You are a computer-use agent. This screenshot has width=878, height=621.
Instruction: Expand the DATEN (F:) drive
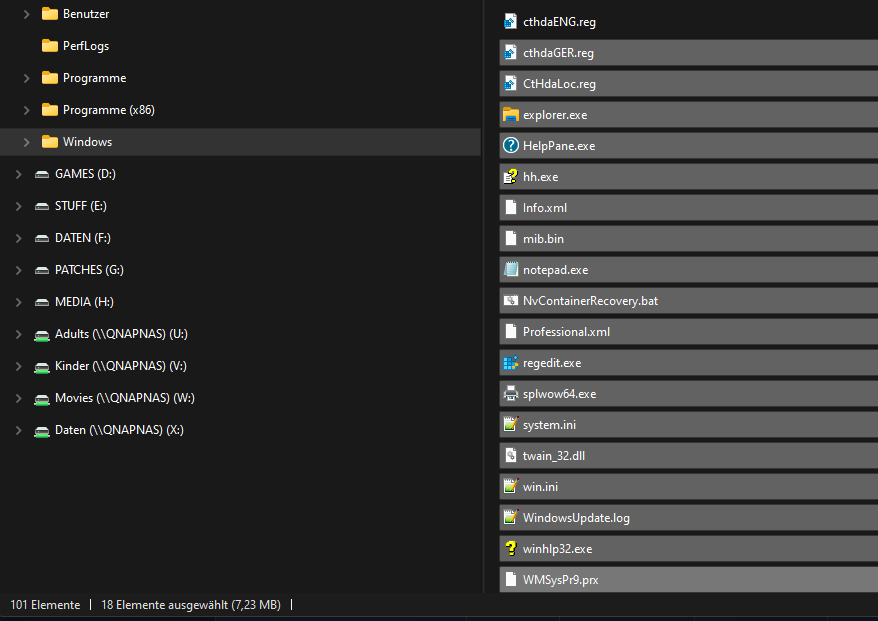click(x=18, y=238)
